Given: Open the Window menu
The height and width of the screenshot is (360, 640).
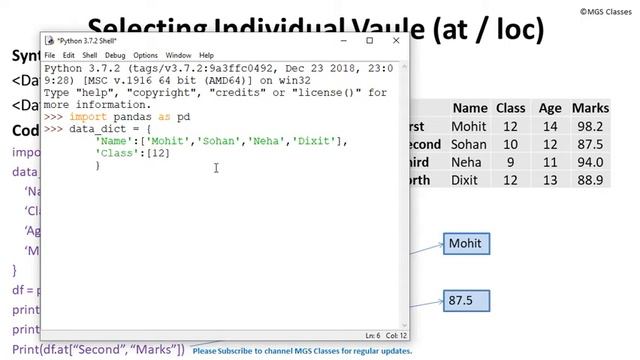Looking at the screenshot, I should [x=178, y=55].
